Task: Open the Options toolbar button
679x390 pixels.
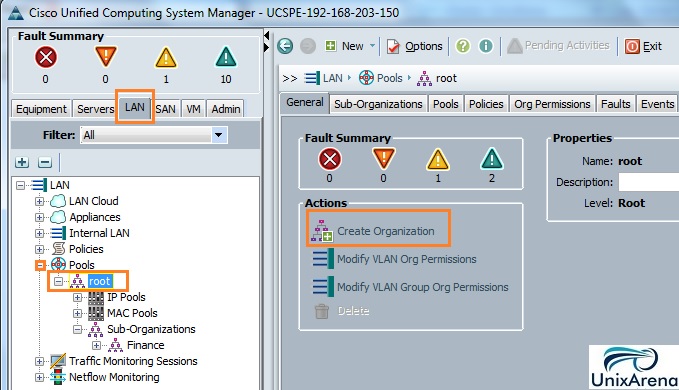Action: click(414, 46)
